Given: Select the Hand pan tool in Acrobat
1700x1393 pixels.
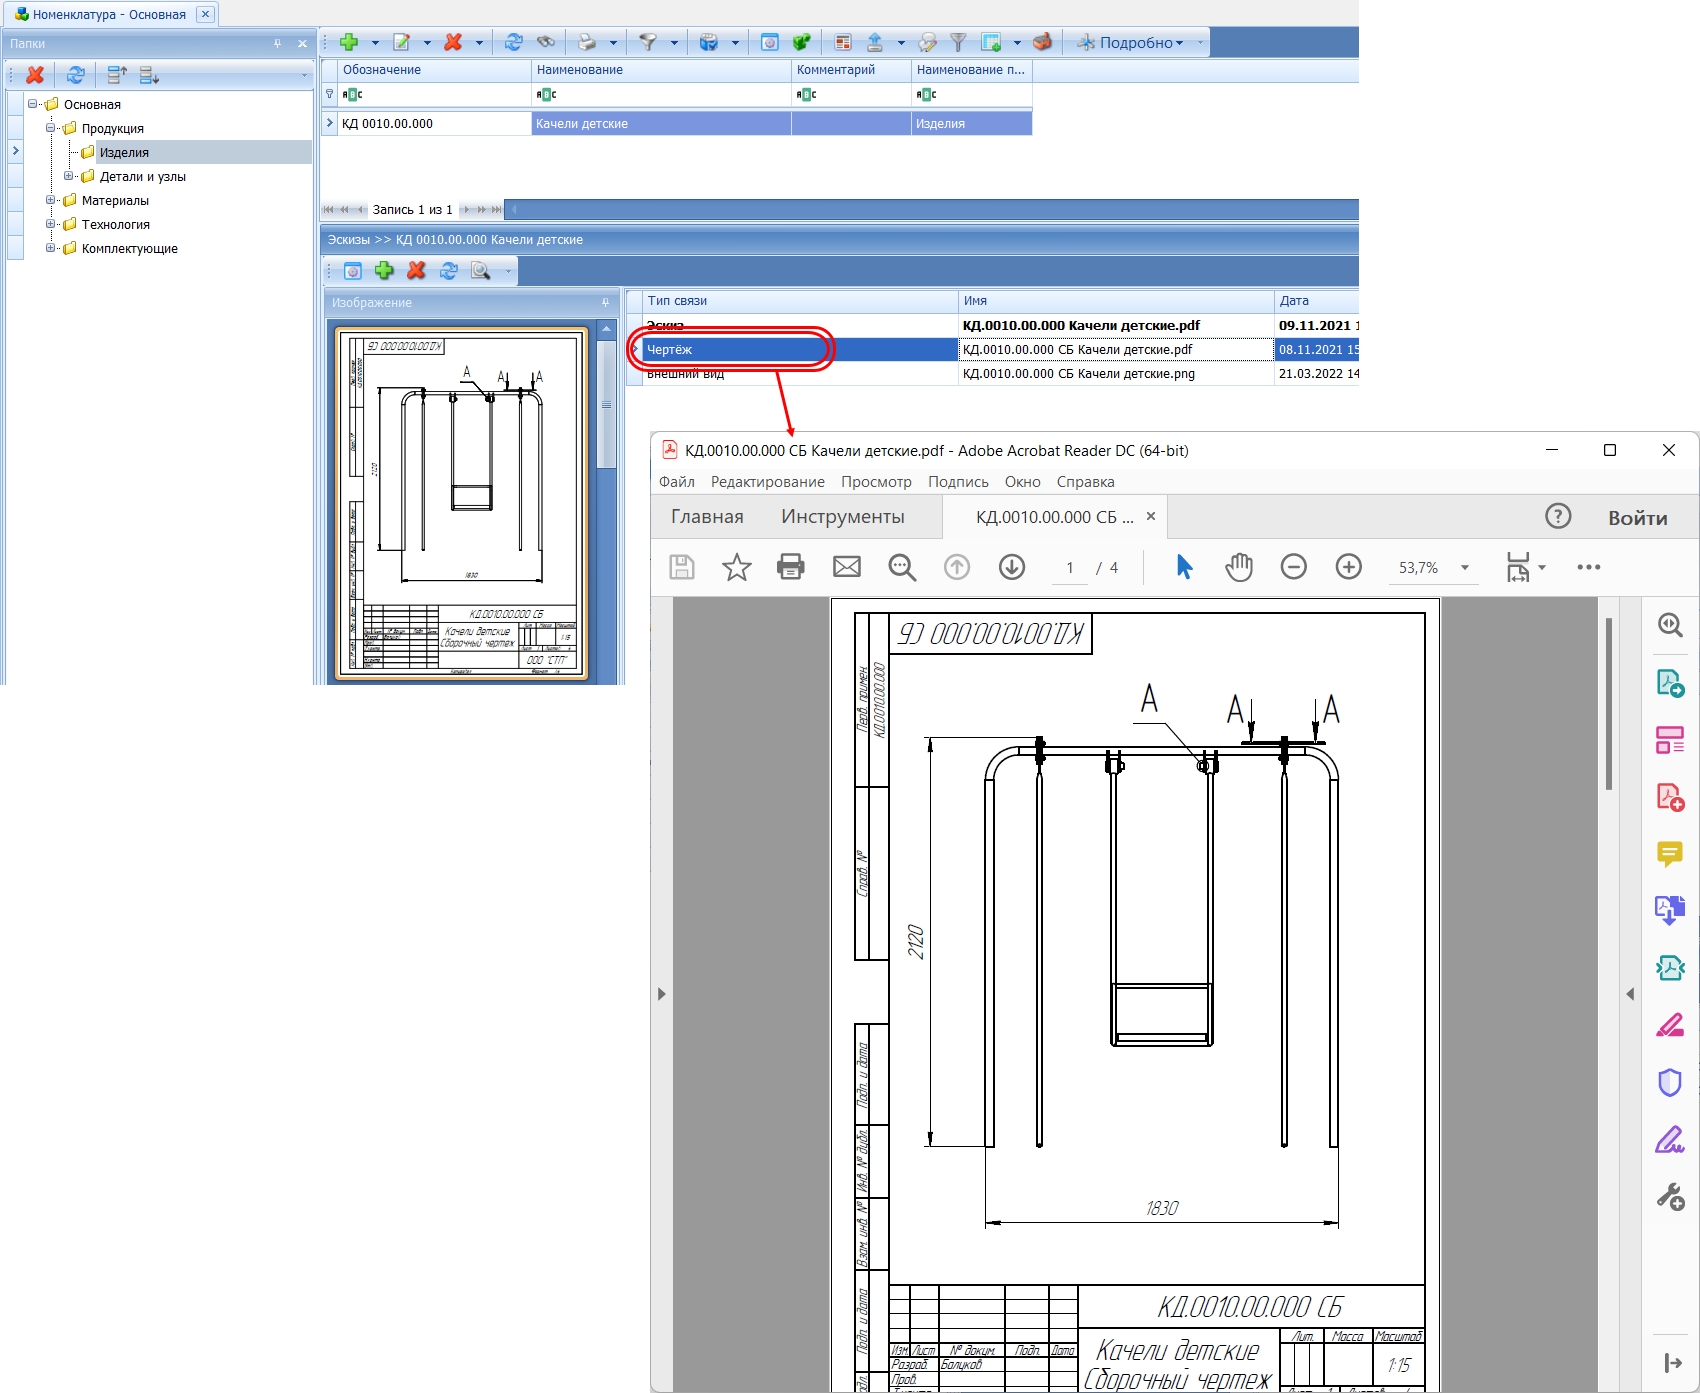Looking at the screenshot, I should point(1239,567).
